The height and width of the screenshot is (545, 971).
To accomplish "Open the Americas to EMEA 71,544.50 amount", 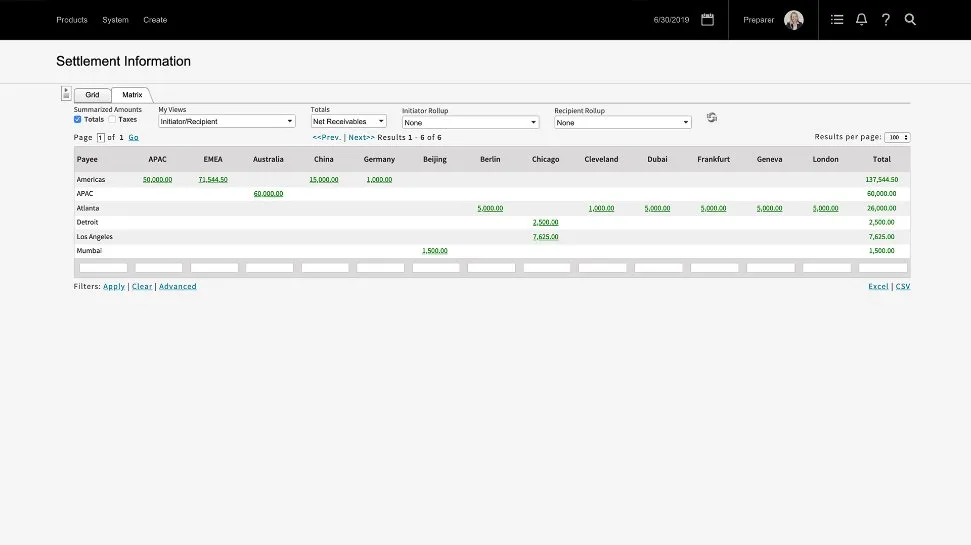I will 213,180.
